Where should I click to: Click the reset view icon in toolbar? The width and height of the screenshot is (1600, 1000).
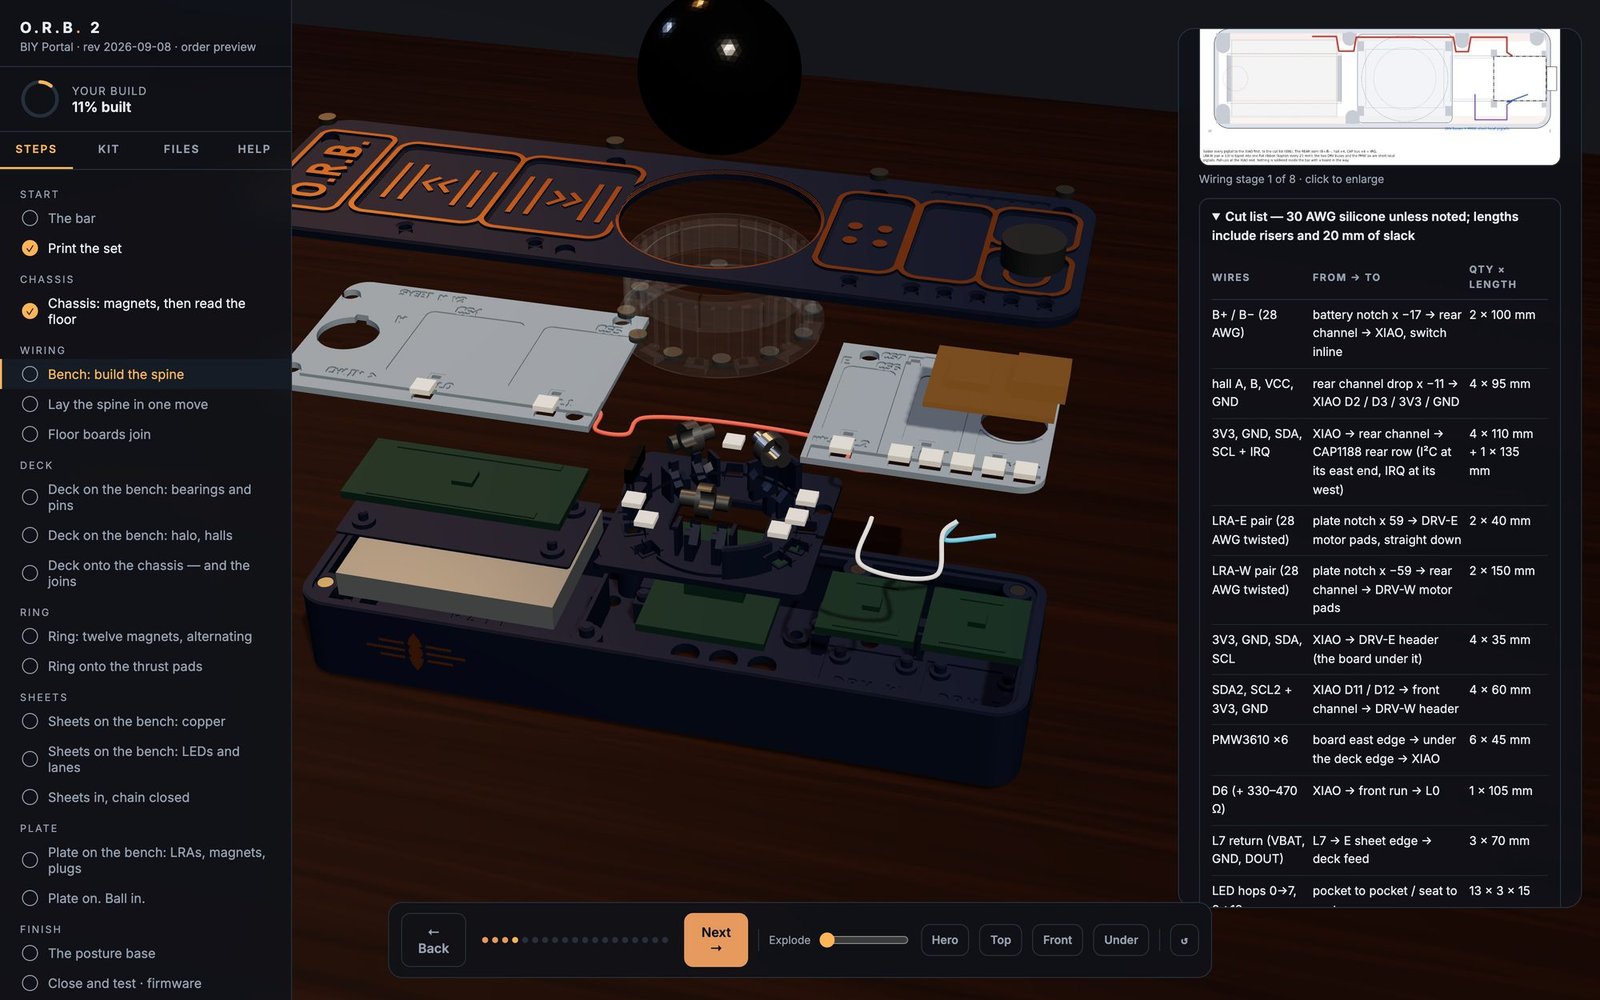click(1184, 940)
